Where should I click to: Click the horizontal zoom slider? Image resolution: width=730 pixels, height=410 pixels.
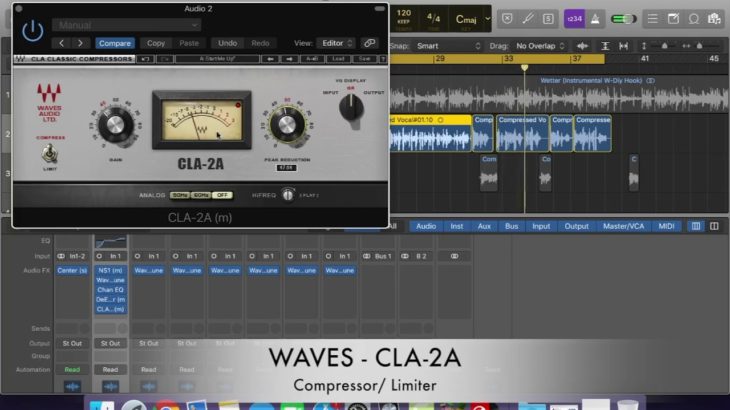tap(698, 46)
